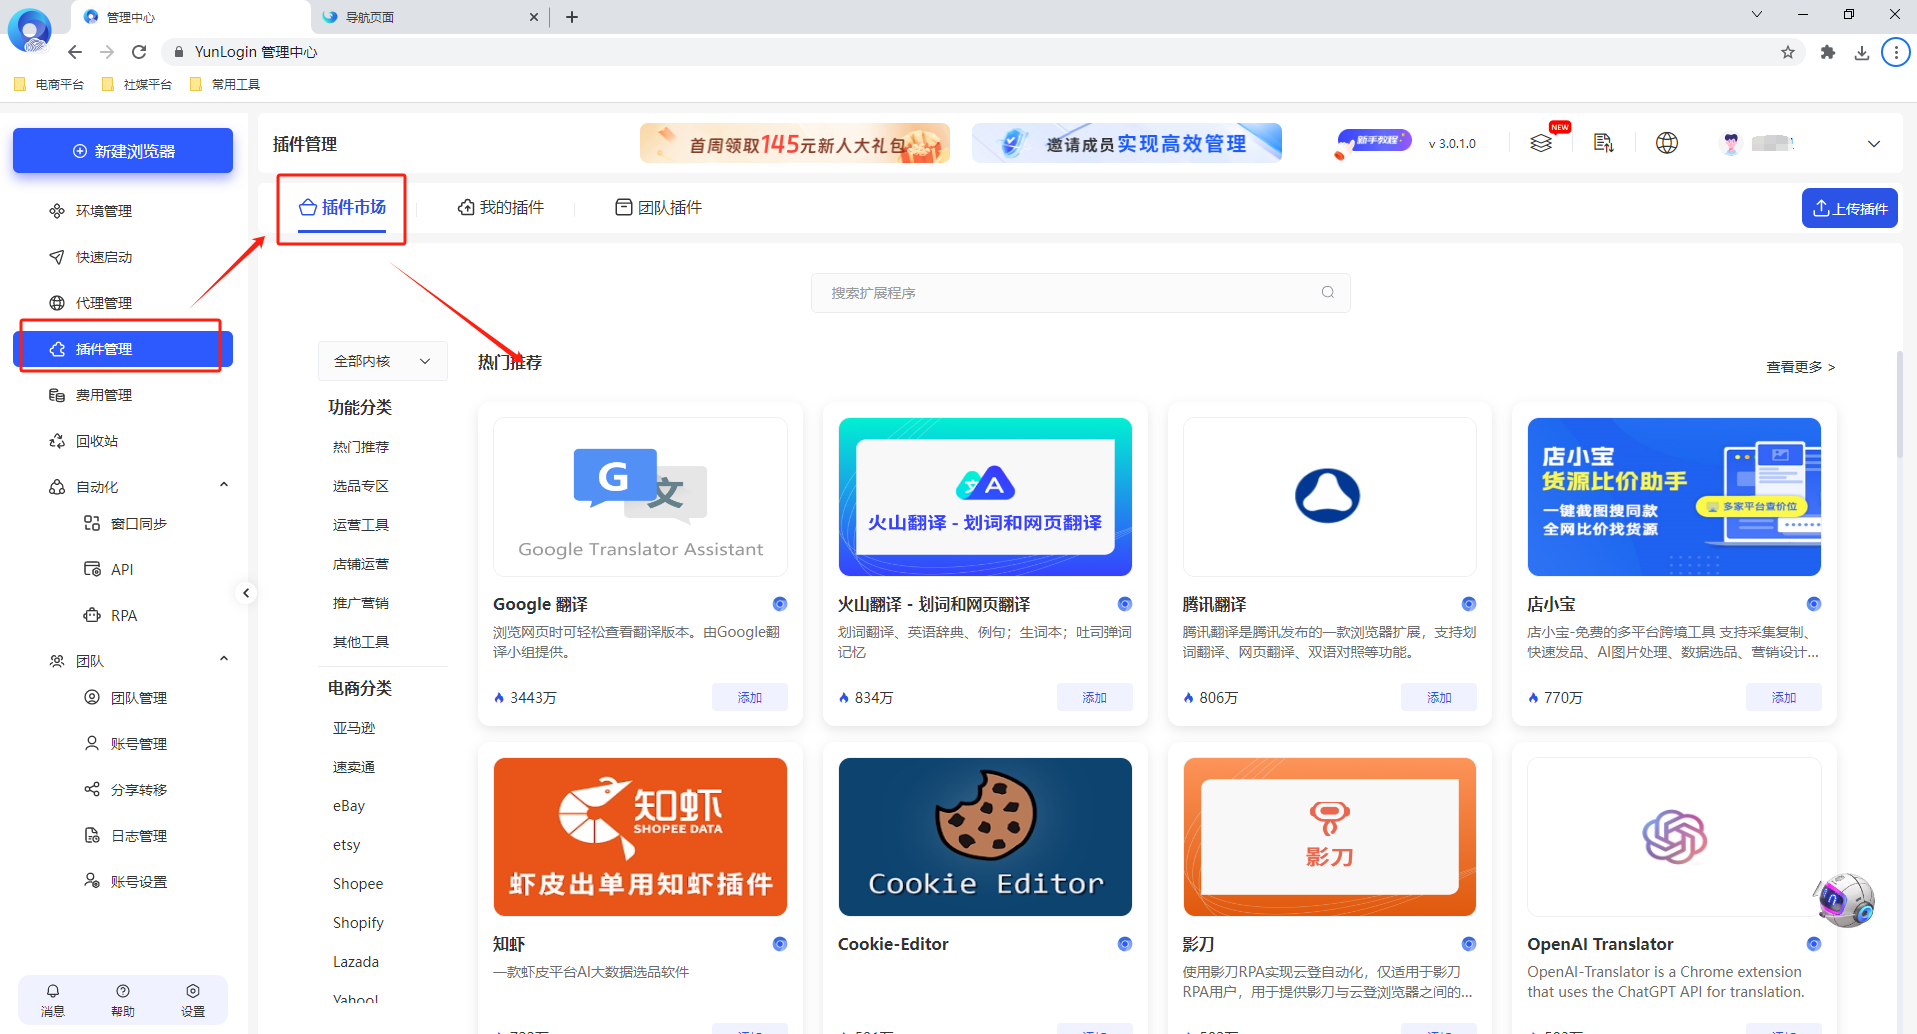1917x1034 pixels.
Task: Select 亚马逊 e-commerce category
Action: pyautogui.click(x=354, y=728)
